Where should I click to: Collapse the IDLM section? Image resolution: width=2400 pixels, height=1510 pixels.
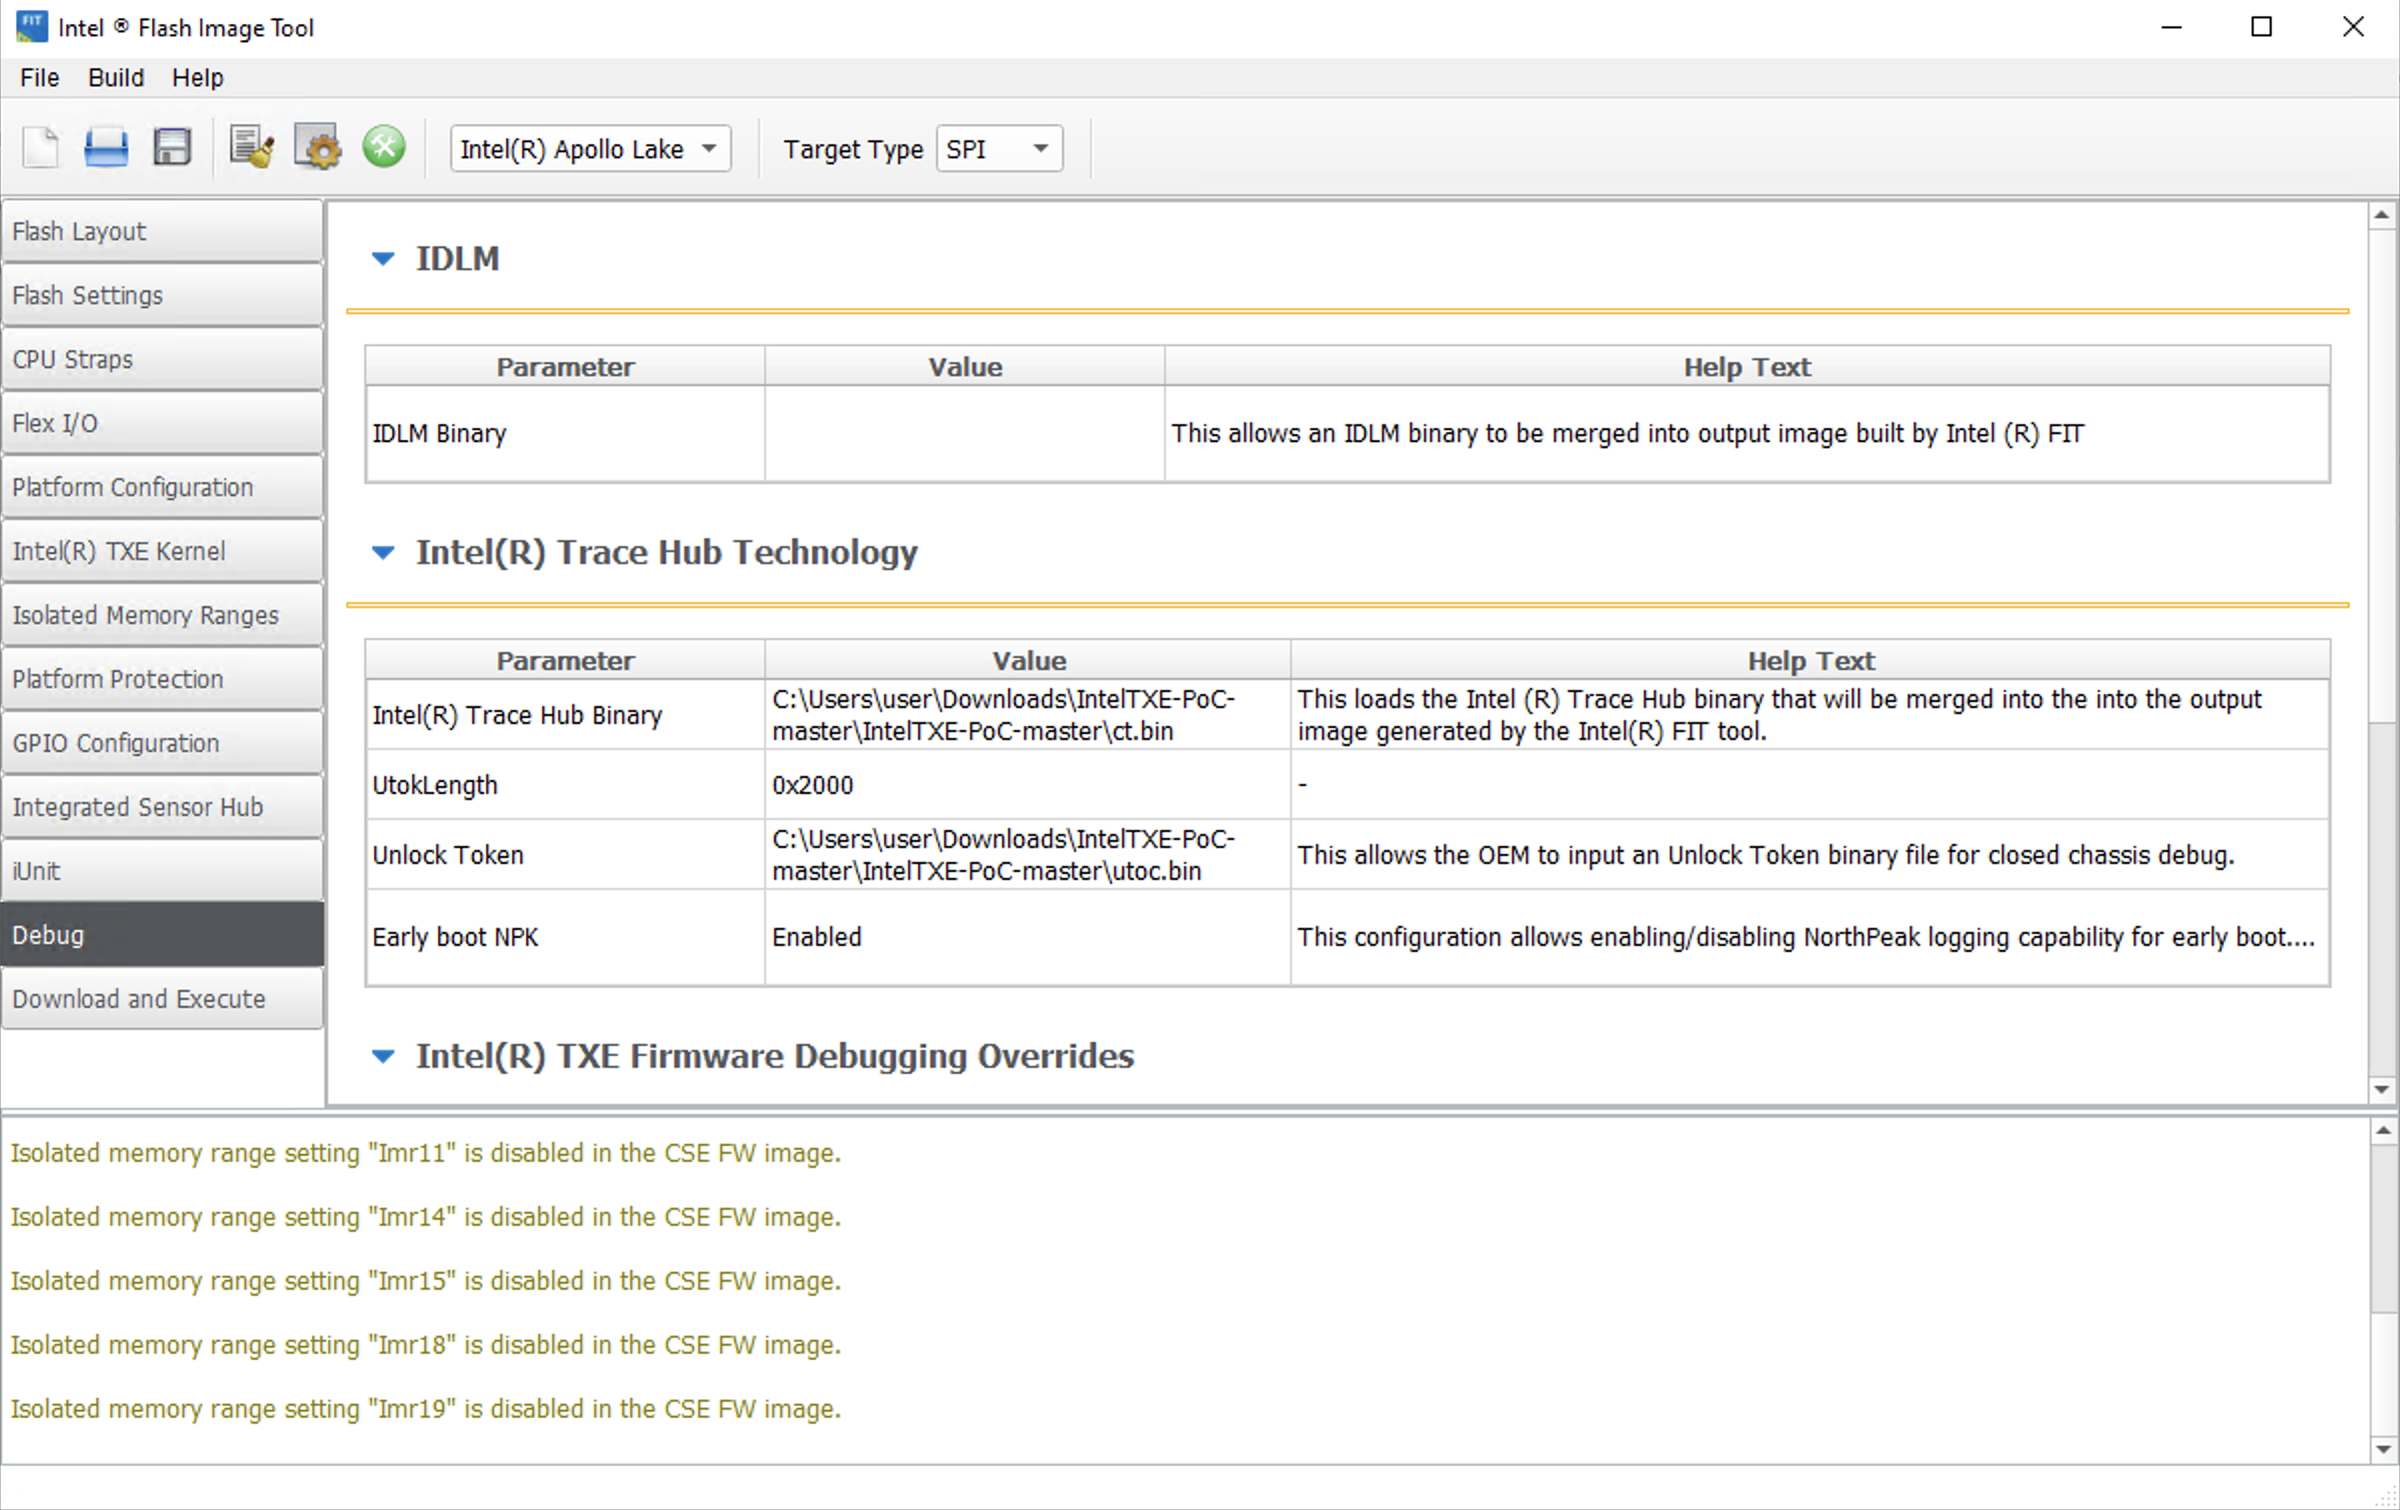click(x=383, y=259)
